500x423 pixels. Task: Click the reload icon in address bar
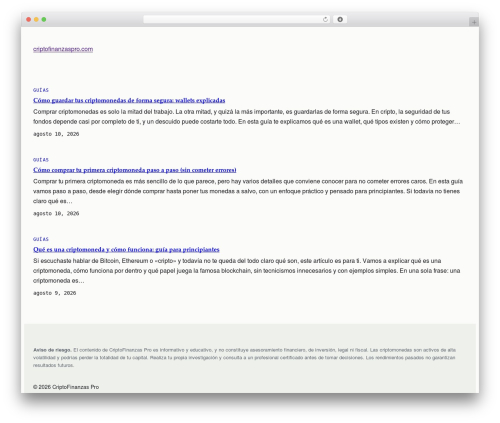[325, 19]
